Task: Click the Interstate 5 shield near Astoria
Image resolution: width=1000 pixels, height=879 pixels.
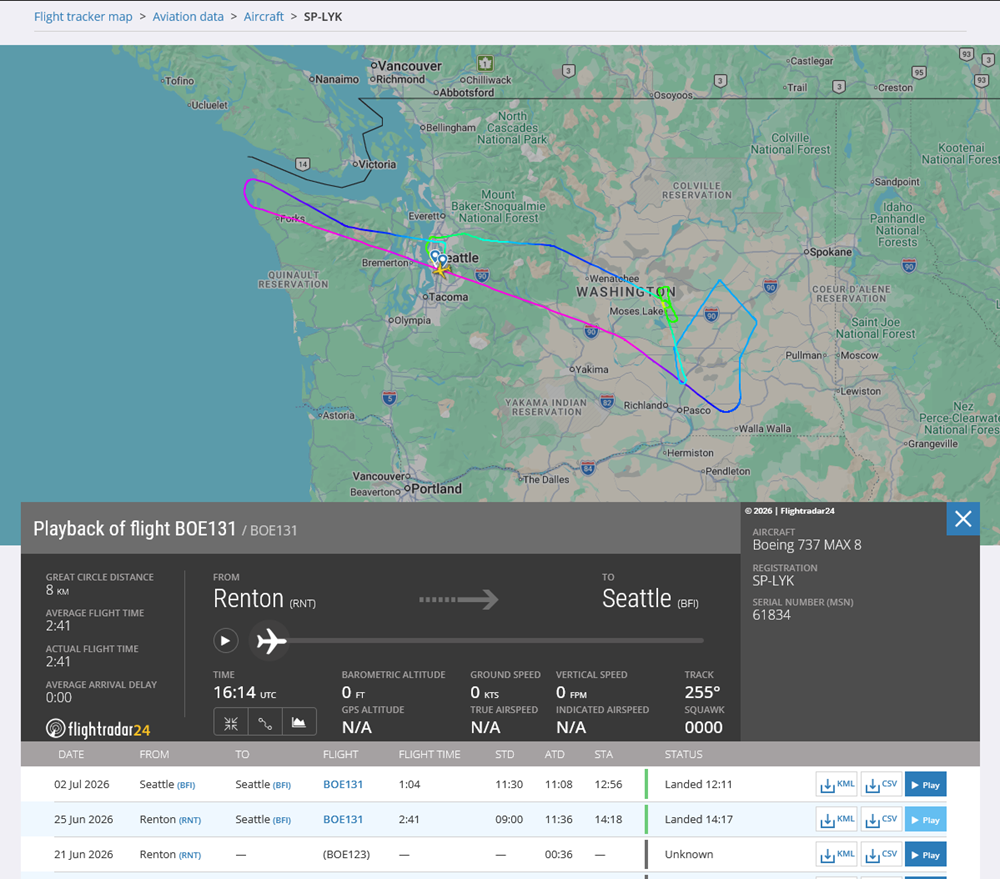Action: tap(389, 398)
